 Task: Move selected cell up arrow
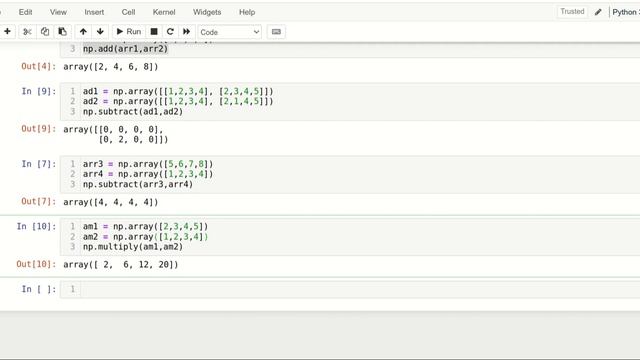[x=83, y=31]
